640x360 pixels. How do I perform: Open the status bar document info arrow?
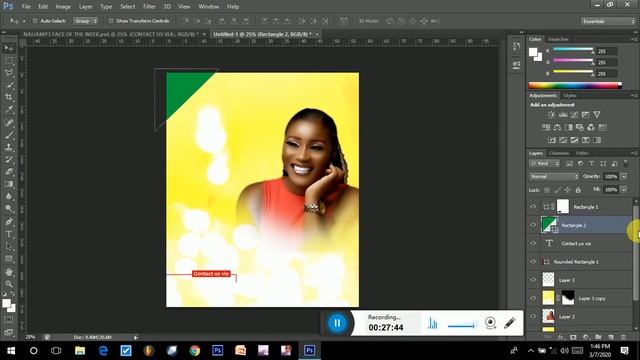(136, 338)
